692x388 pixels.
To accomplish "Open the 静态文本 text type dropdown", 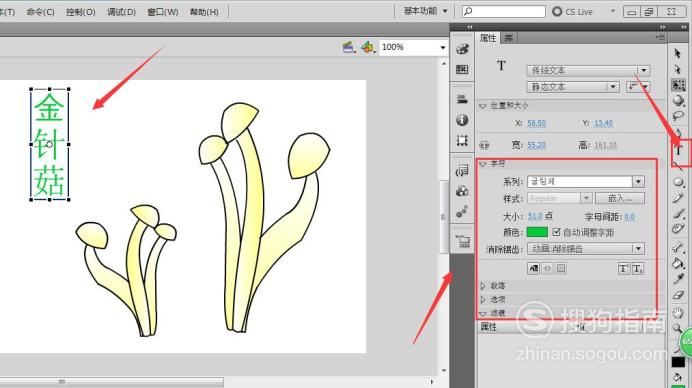I will 573,87.
